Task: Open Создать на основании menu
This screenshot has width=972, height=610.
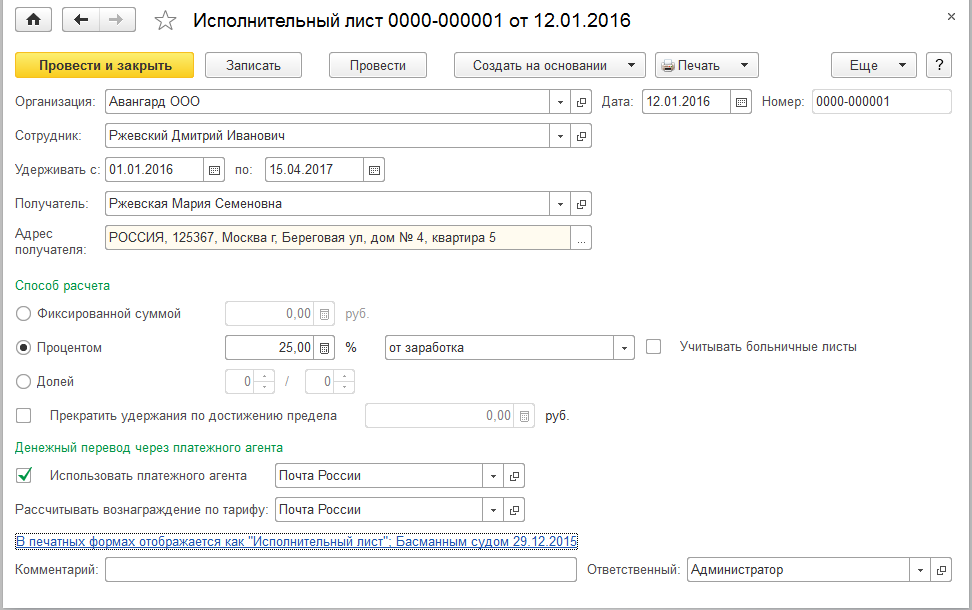Action: click(550, 65)
